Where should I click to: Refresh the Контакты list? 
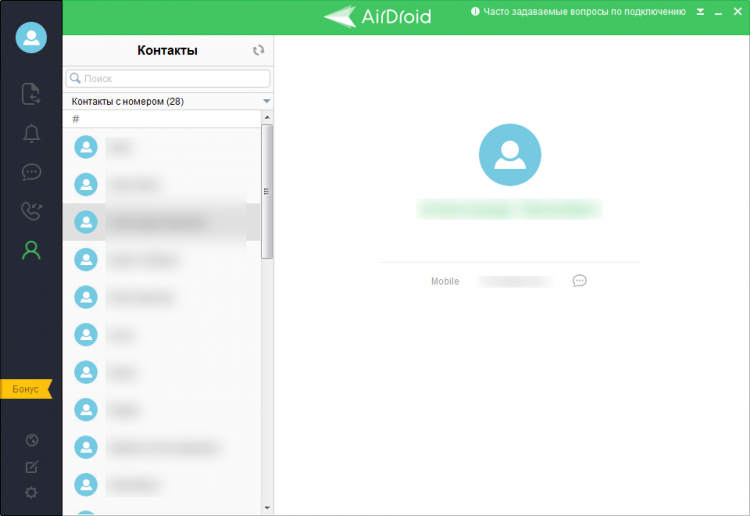[x=258, y=50]
